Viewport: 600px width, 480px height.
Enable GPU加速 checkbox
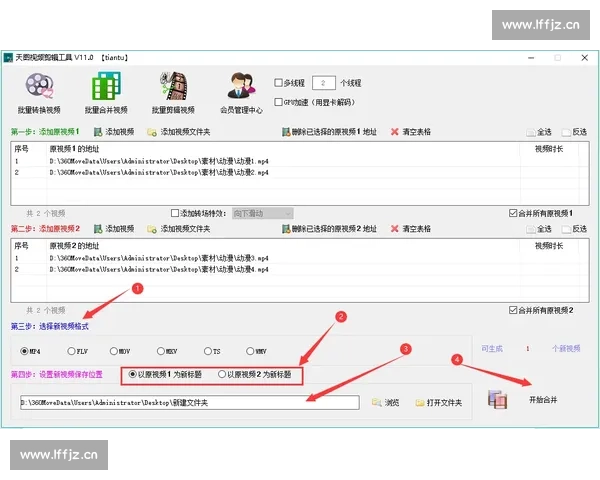pyautogui.click(x=278, y=102)
